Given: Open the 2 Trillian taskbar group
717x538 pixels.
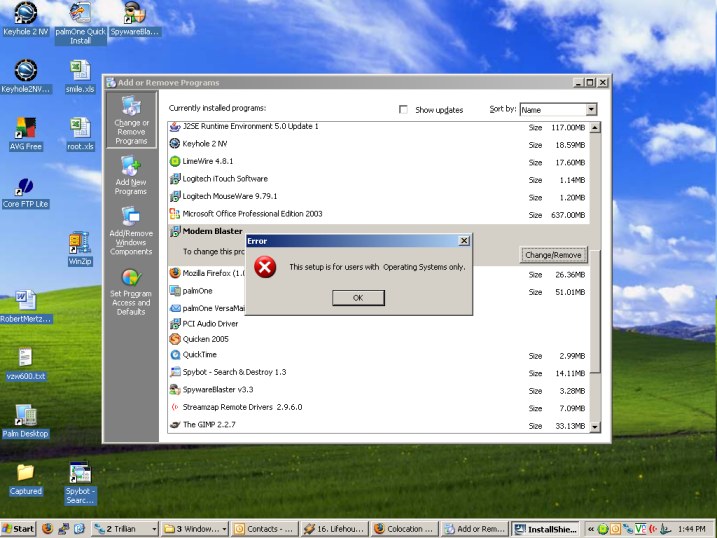Looking at the screenshot, I should [x=124, y=529].
